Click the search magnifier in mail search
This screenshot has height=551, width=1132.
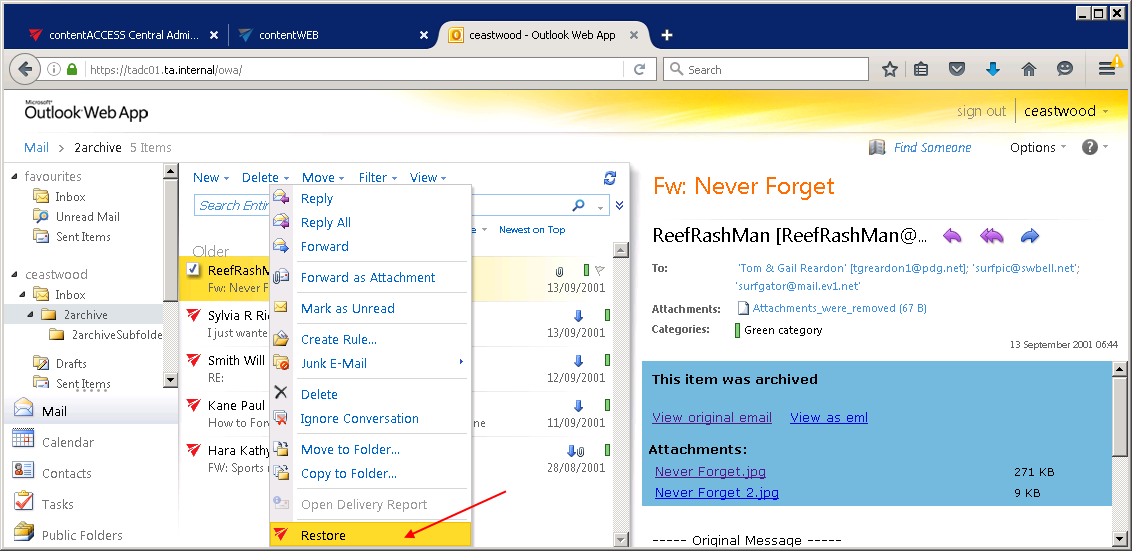click(578, 205)
